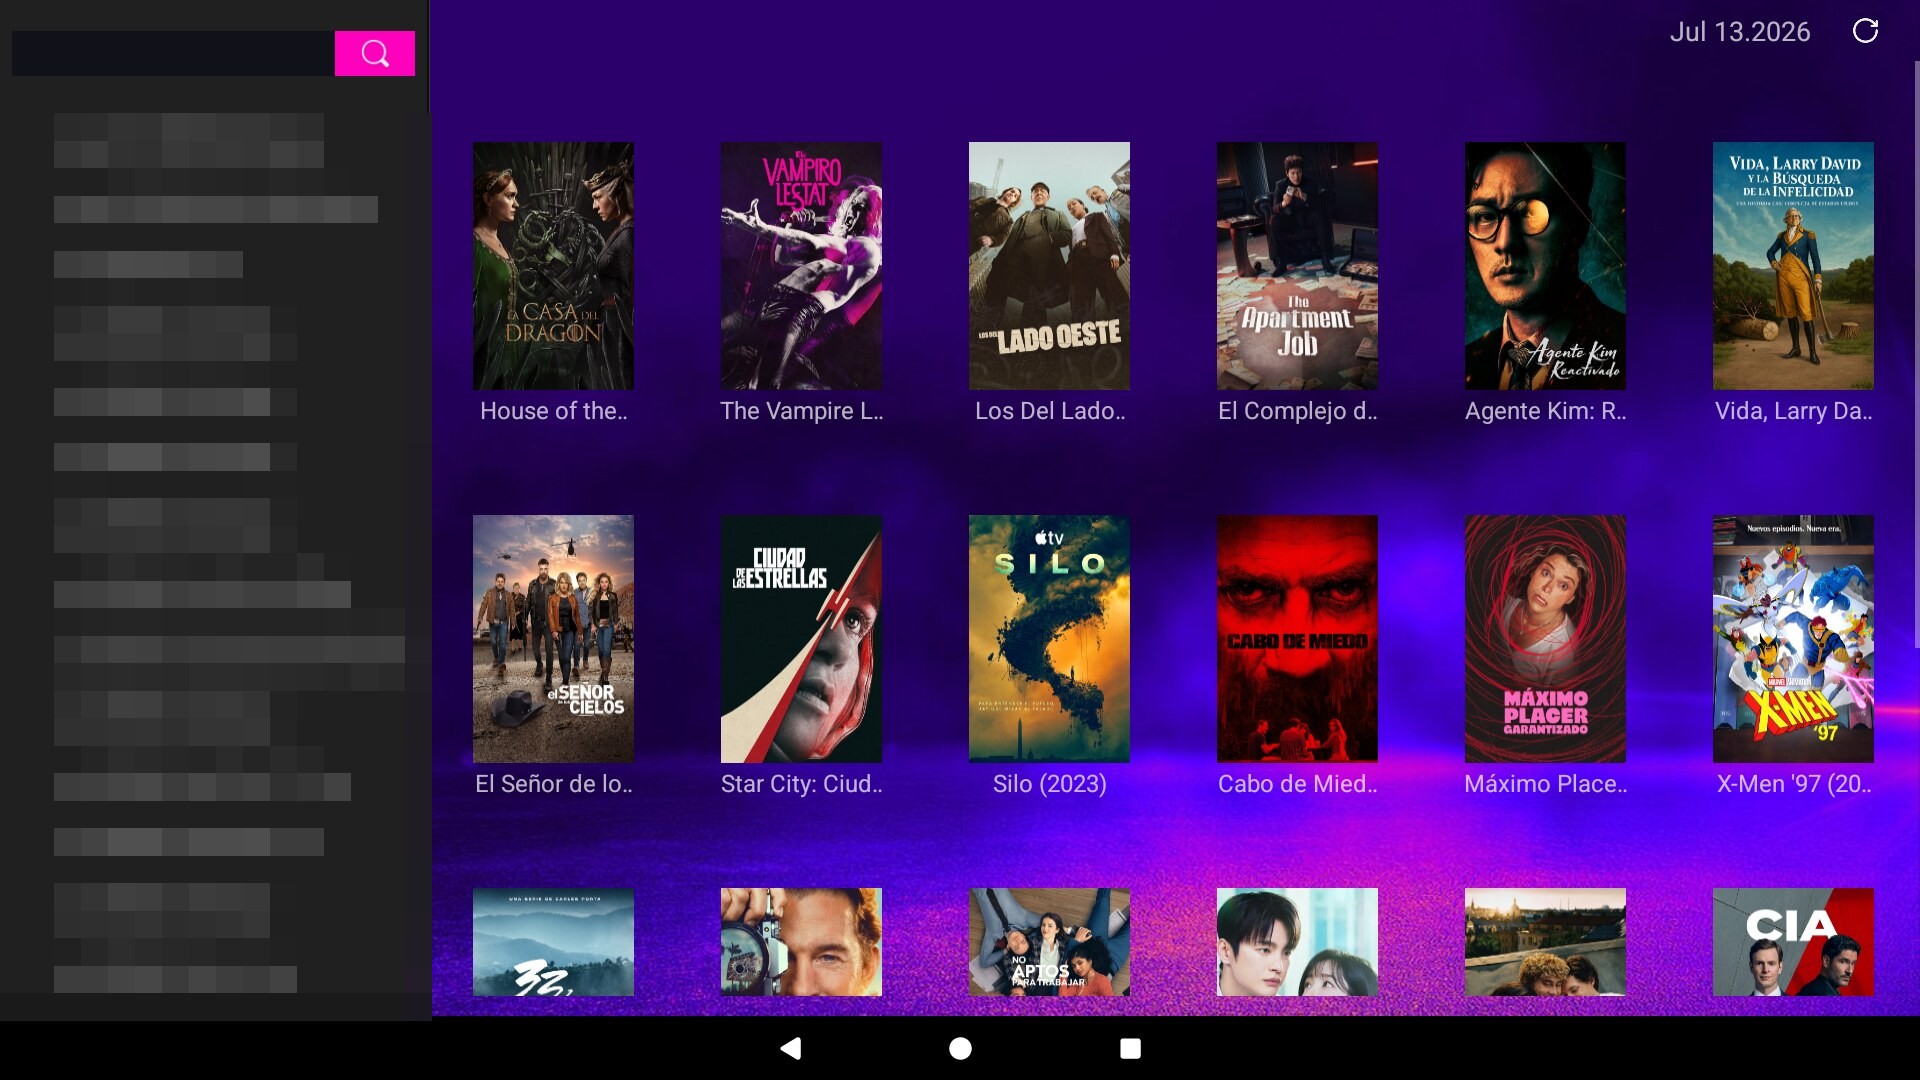
Task: Click the Jul 13.2026 date text
Action: (x=1740, y=32)
